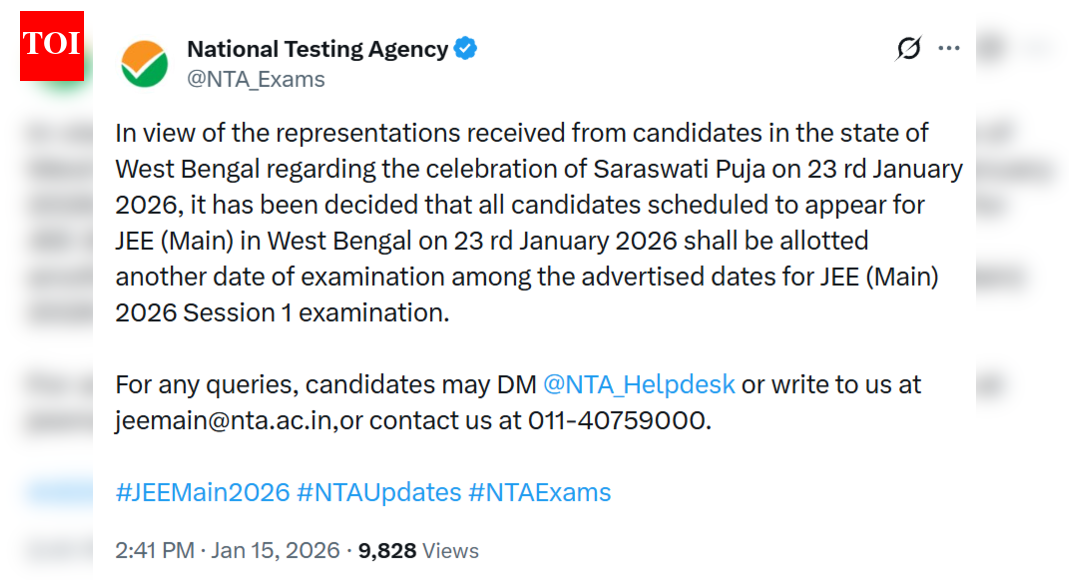1069x580 pixels.
Task: Open the @NTA_Helpdesk mention
Action: (x=640, y=384)
